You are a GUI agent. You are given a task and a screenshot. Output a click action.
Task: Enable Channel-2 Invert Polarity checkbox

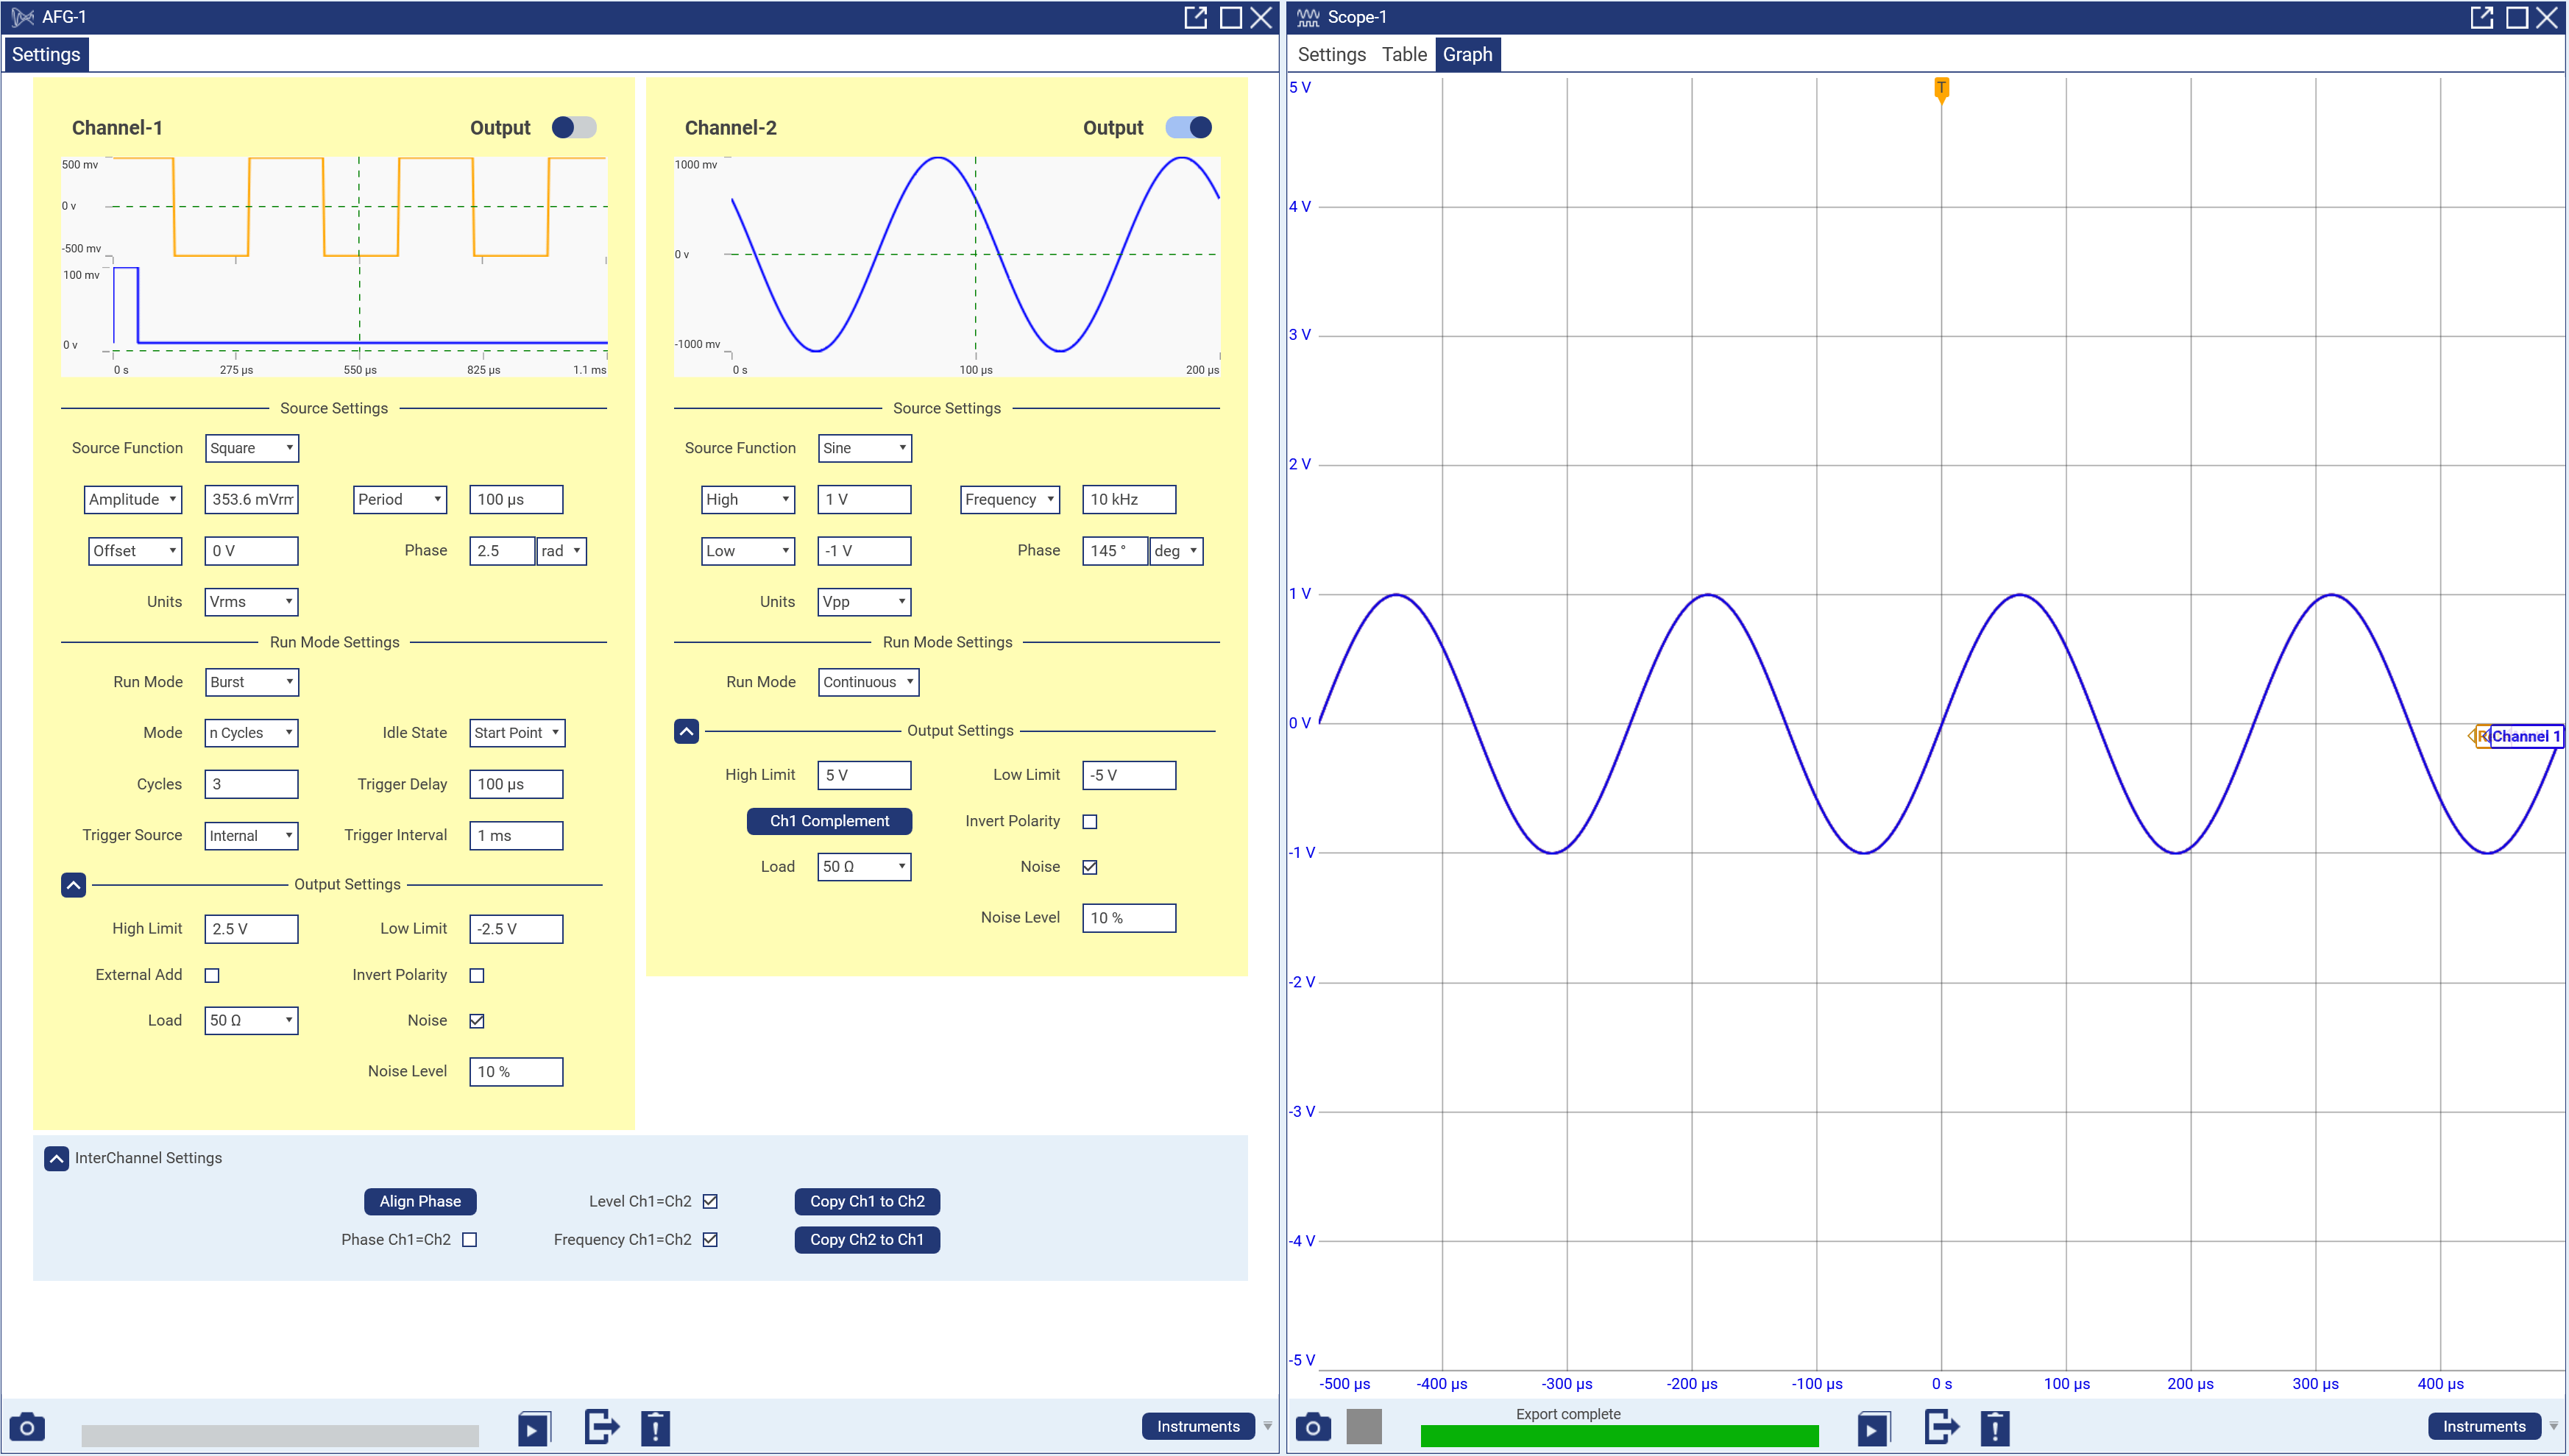[x=1090, y=821]
